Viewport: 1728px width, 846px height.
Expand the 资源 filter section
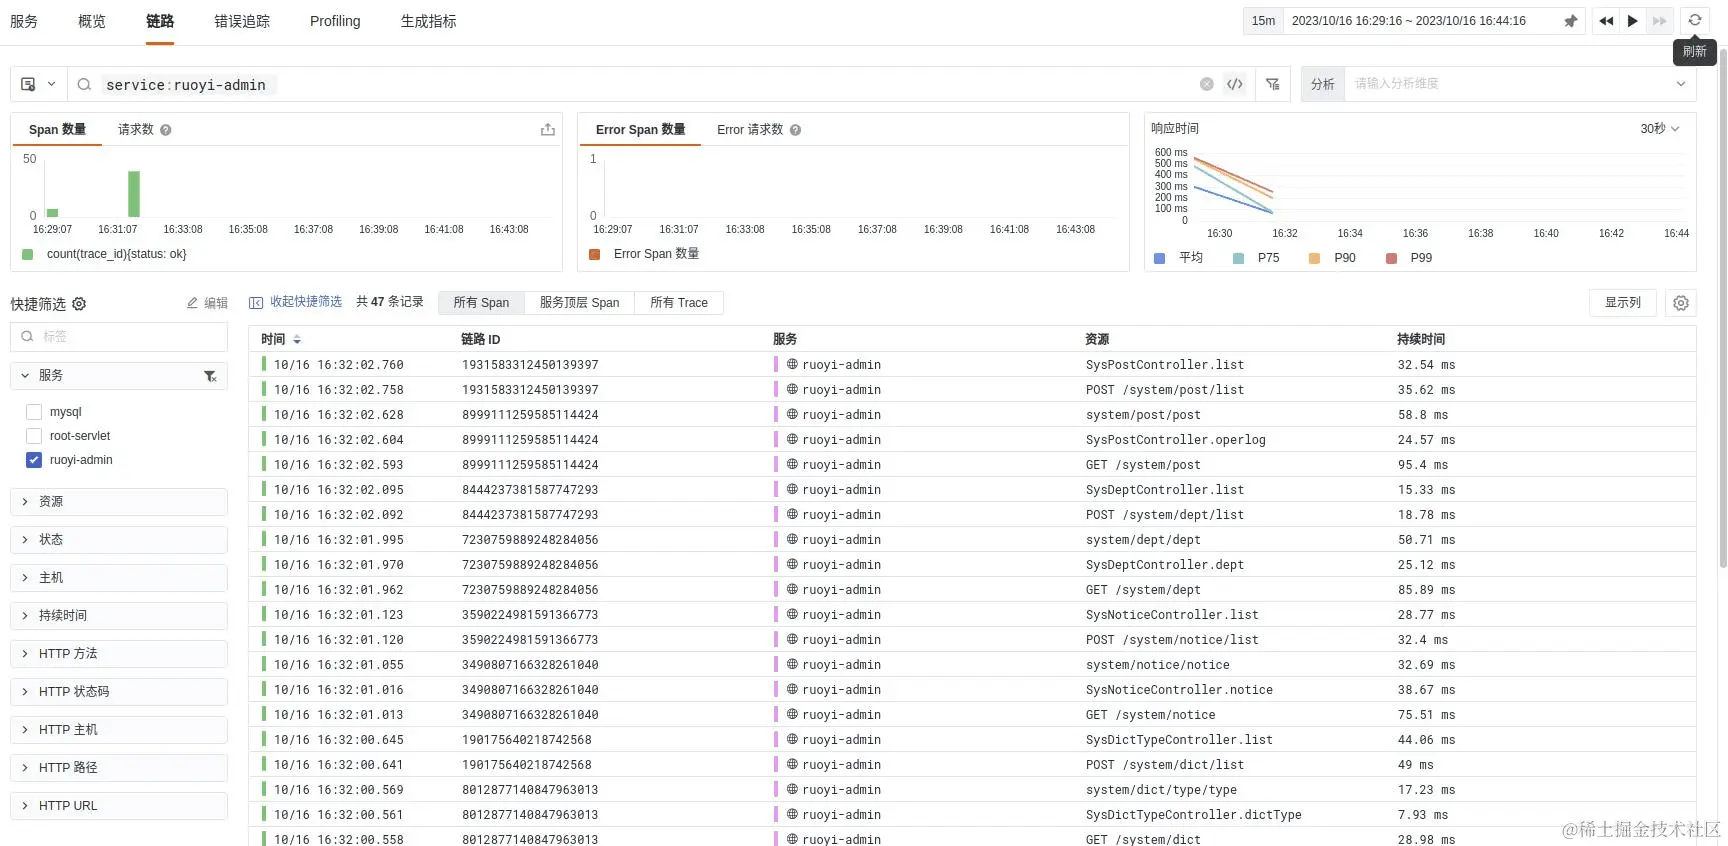coord(119,502)
